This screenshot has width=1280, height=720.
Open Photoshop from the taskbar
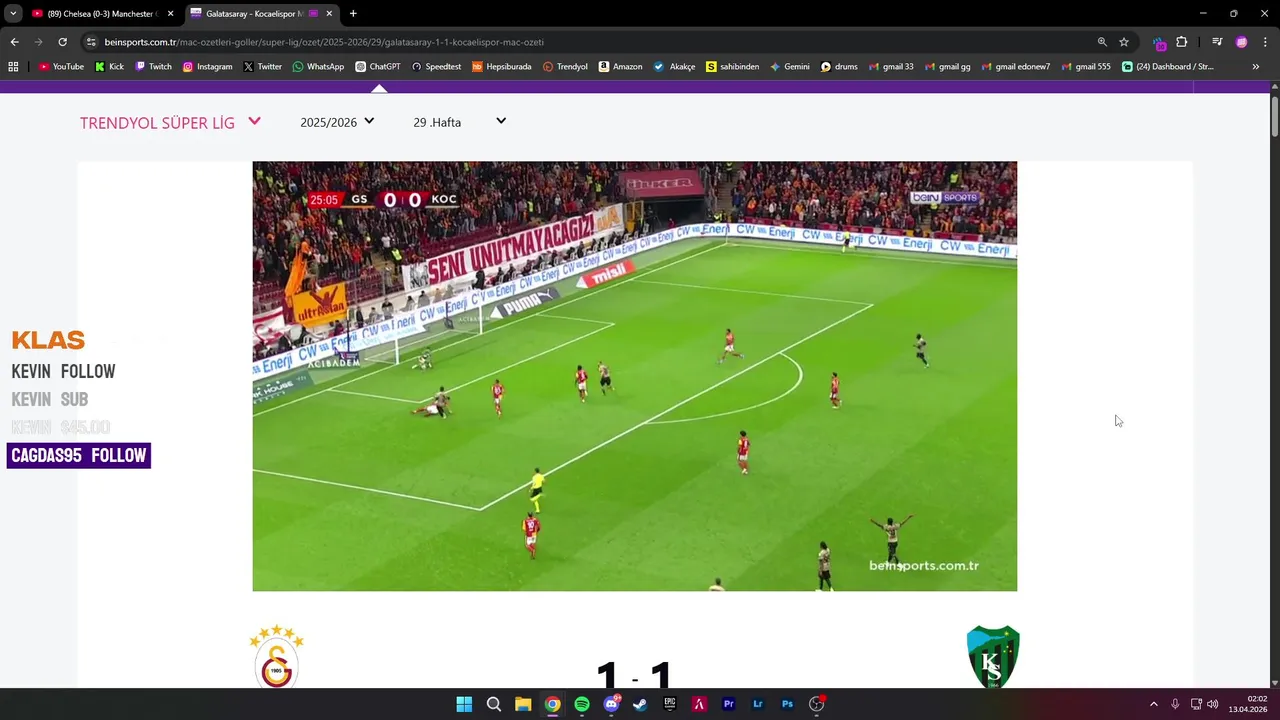pos(787,704)
